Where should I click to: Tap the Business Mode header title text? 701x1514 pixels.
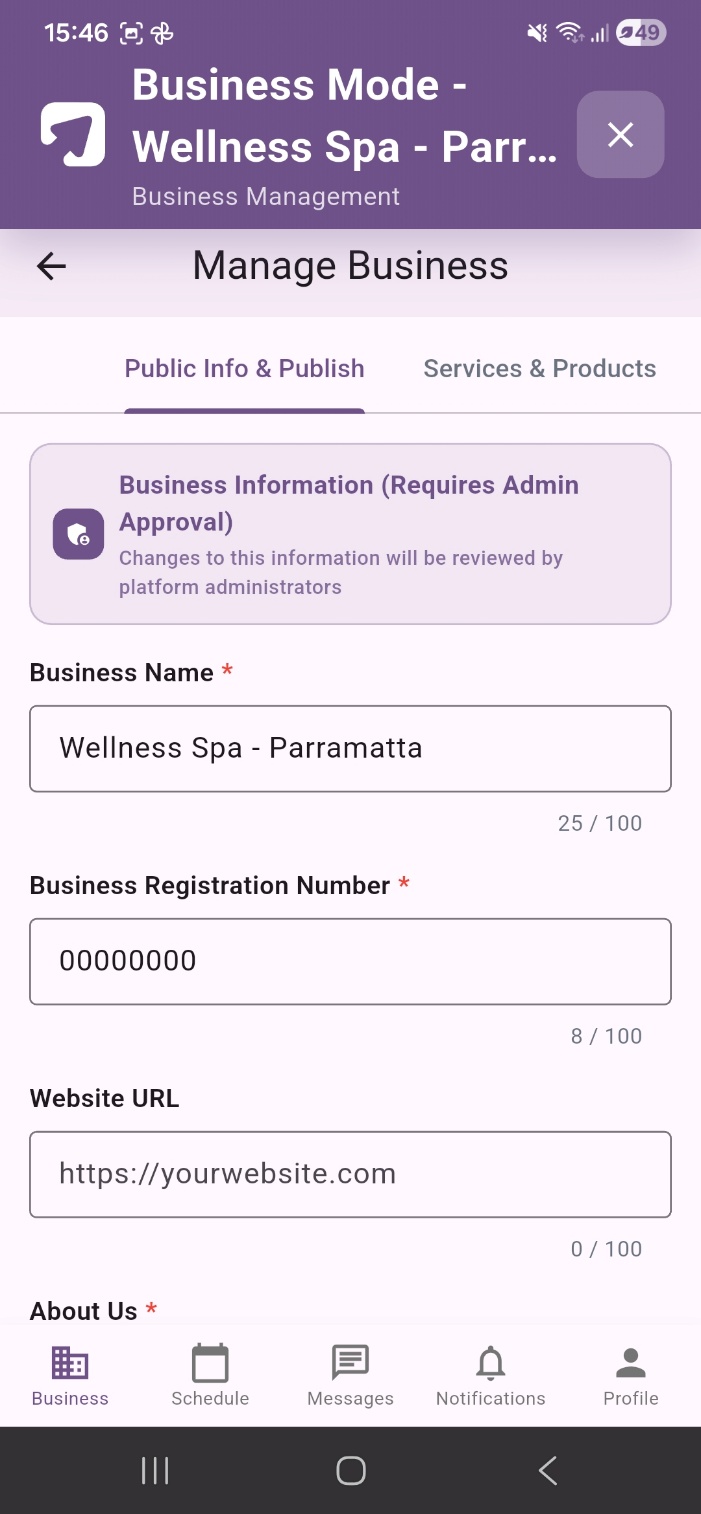[x=345, y=116]
